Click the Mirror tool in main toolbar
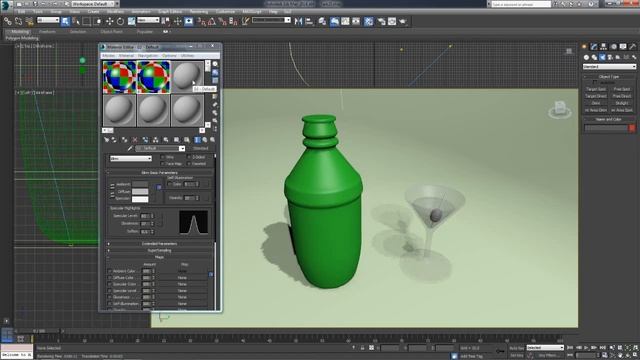640x360 pixels. point(298,21)
